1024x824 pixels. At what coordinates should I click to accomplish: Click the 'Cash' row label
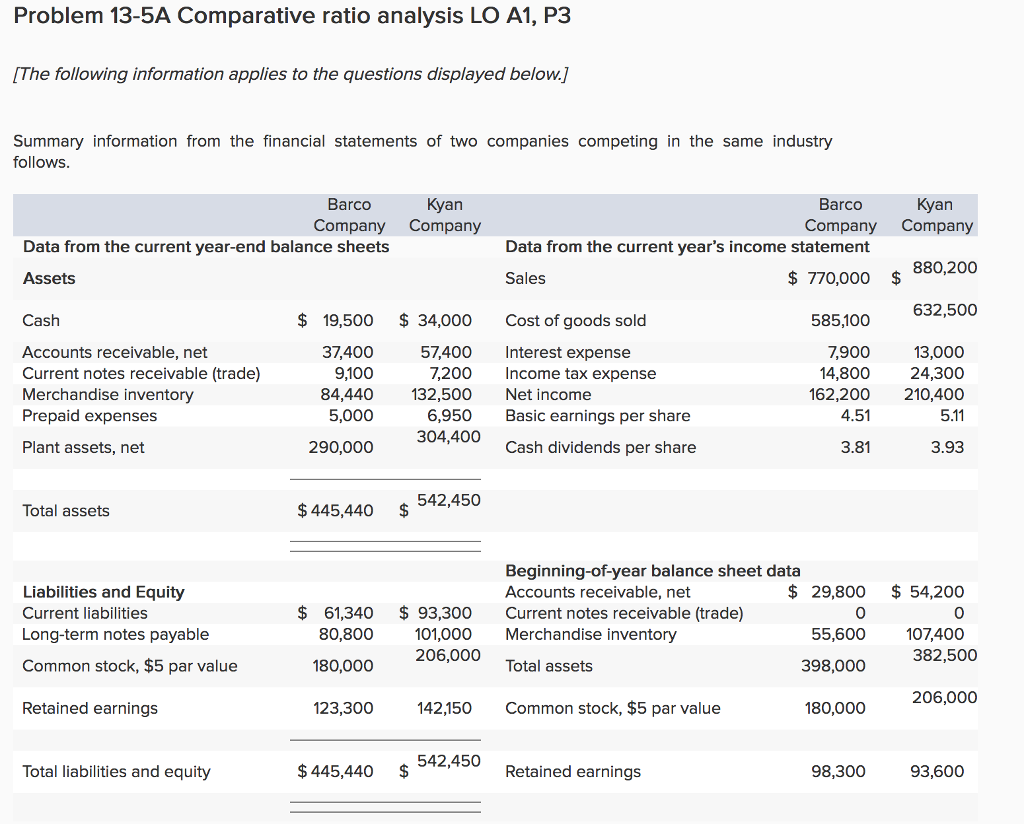tap(41, 320)
